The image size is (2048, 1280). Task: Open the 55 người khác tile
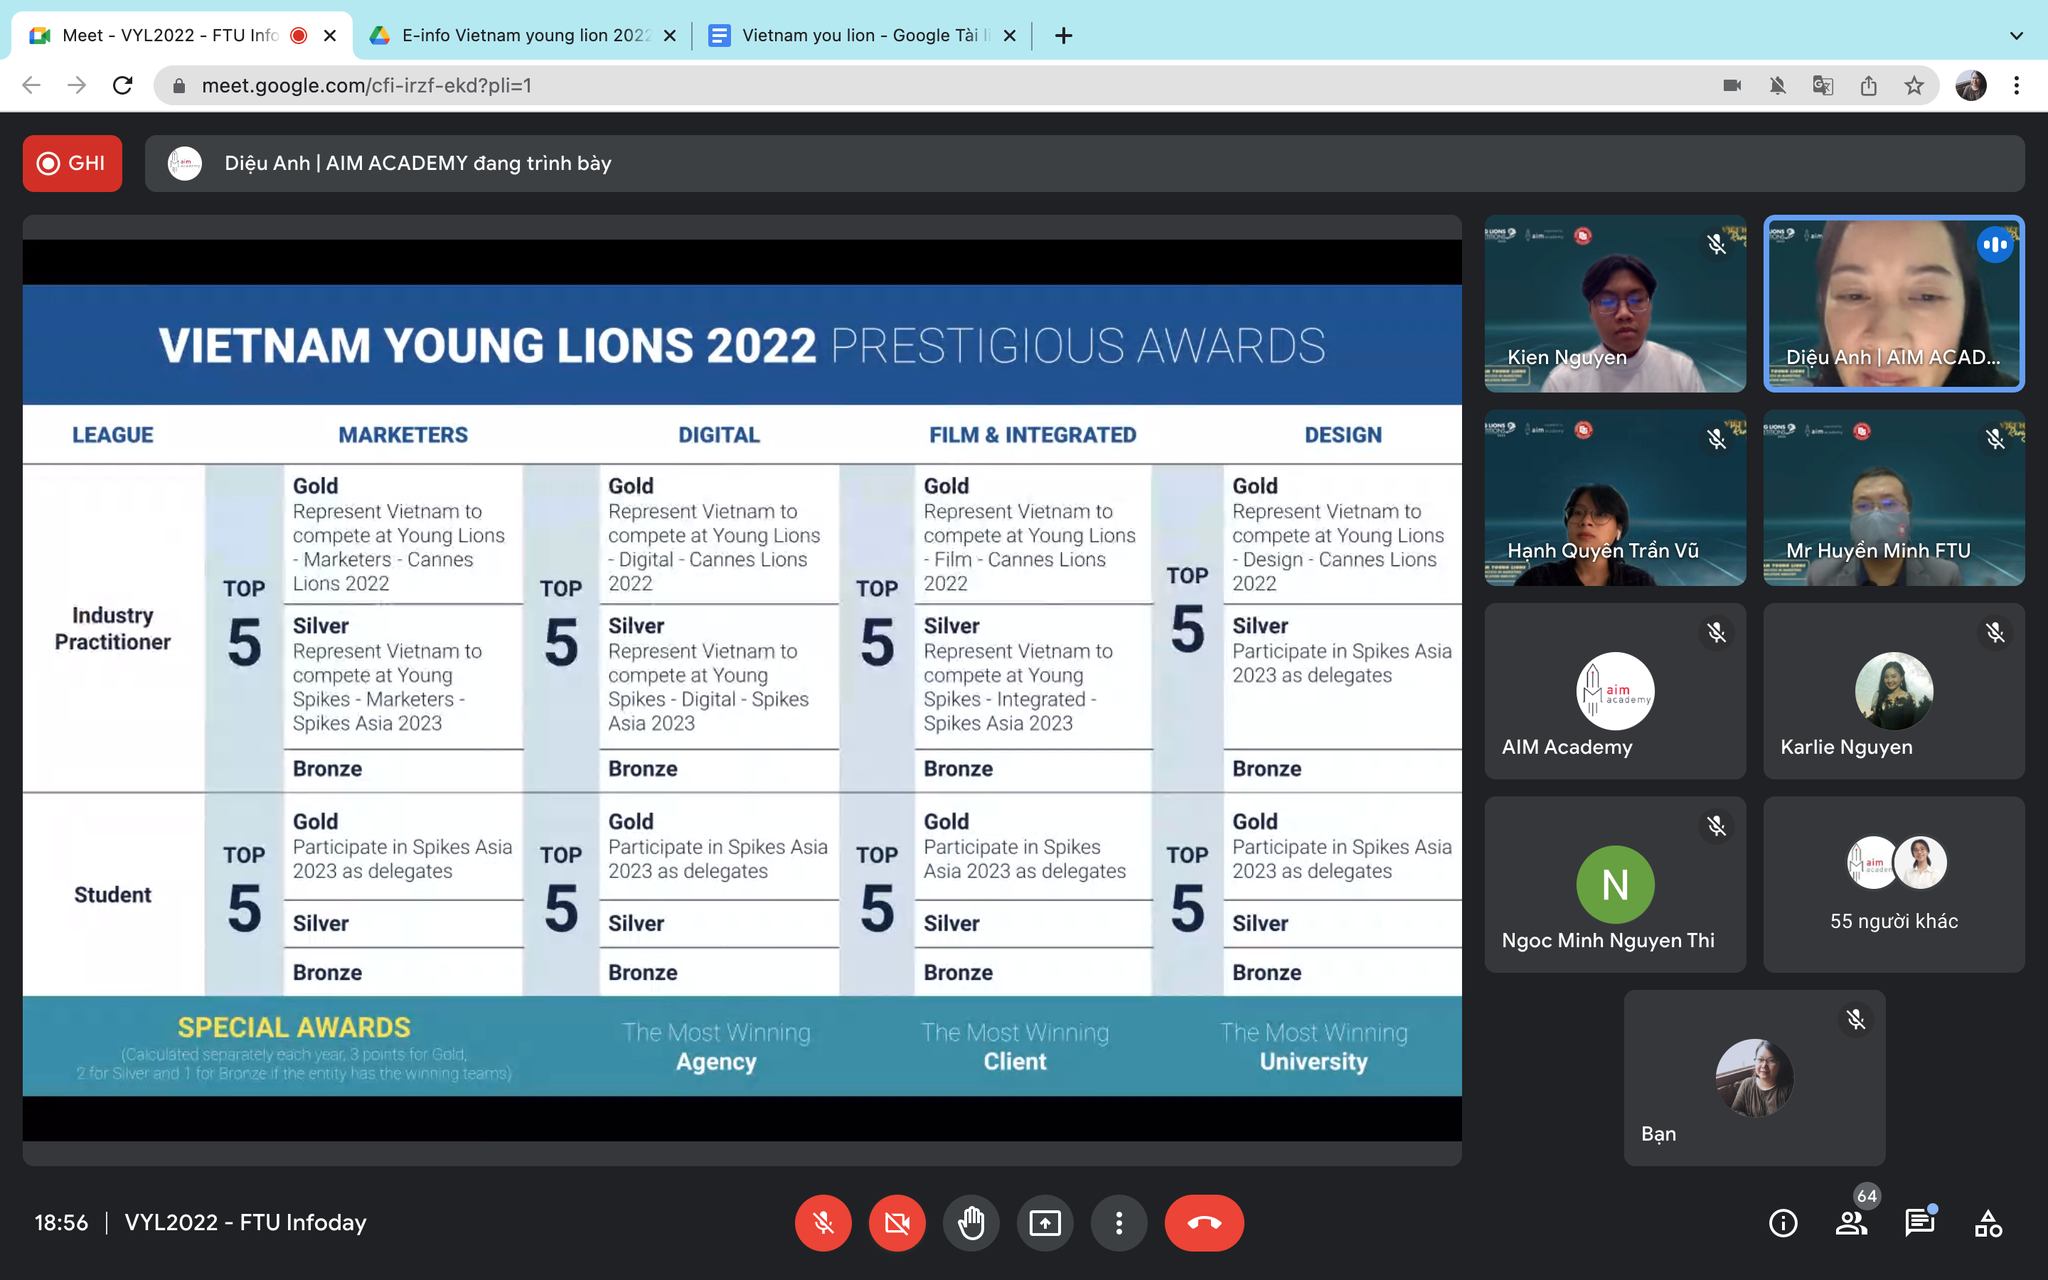pos(1894,885)
